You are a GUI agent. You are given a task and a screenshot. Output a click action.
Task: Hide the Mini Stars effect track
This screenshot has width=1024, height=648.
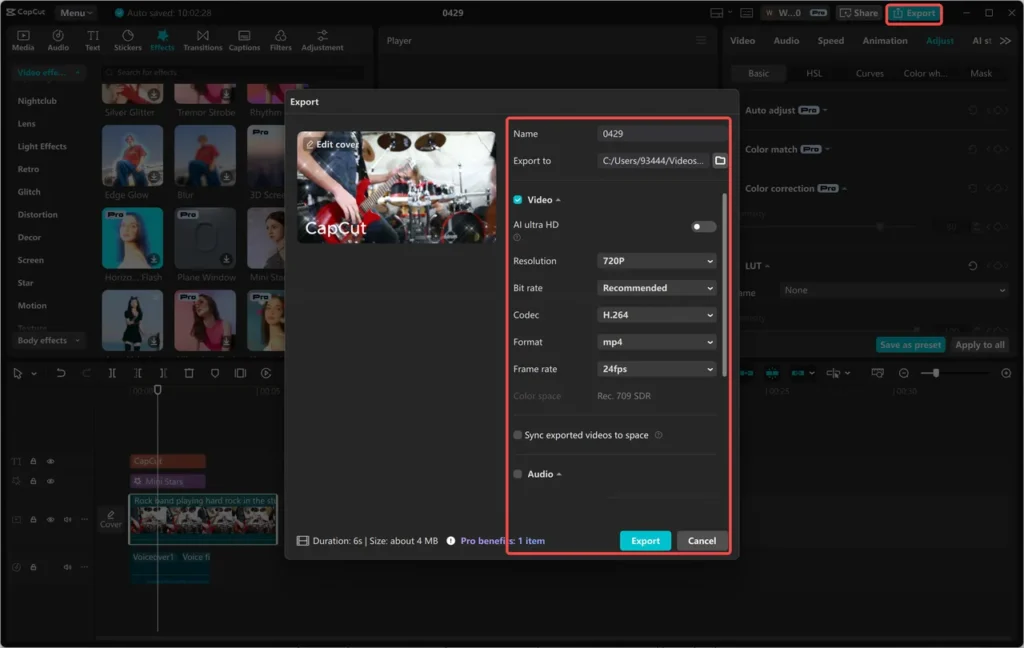click(50, 481)
